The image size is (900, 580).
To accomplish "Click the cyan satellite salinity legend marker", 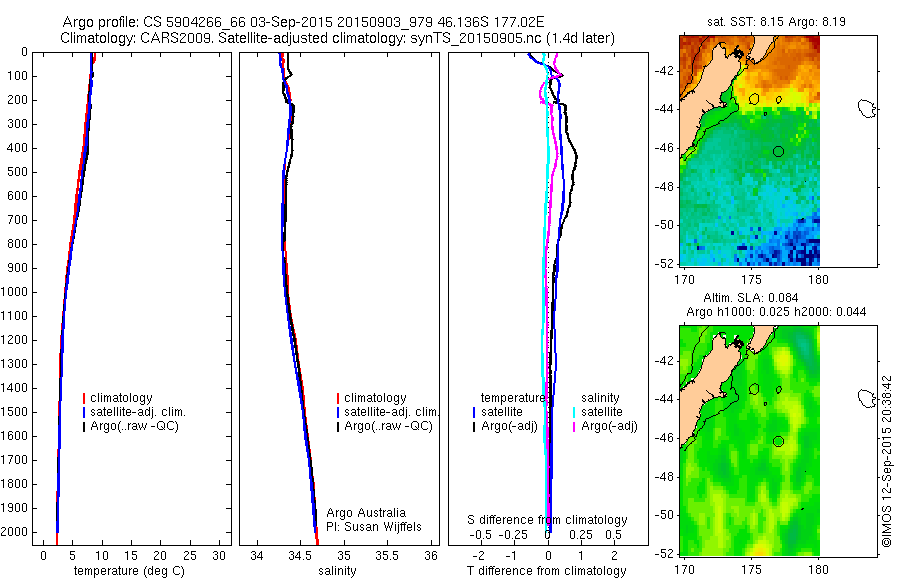I will 575,412.
